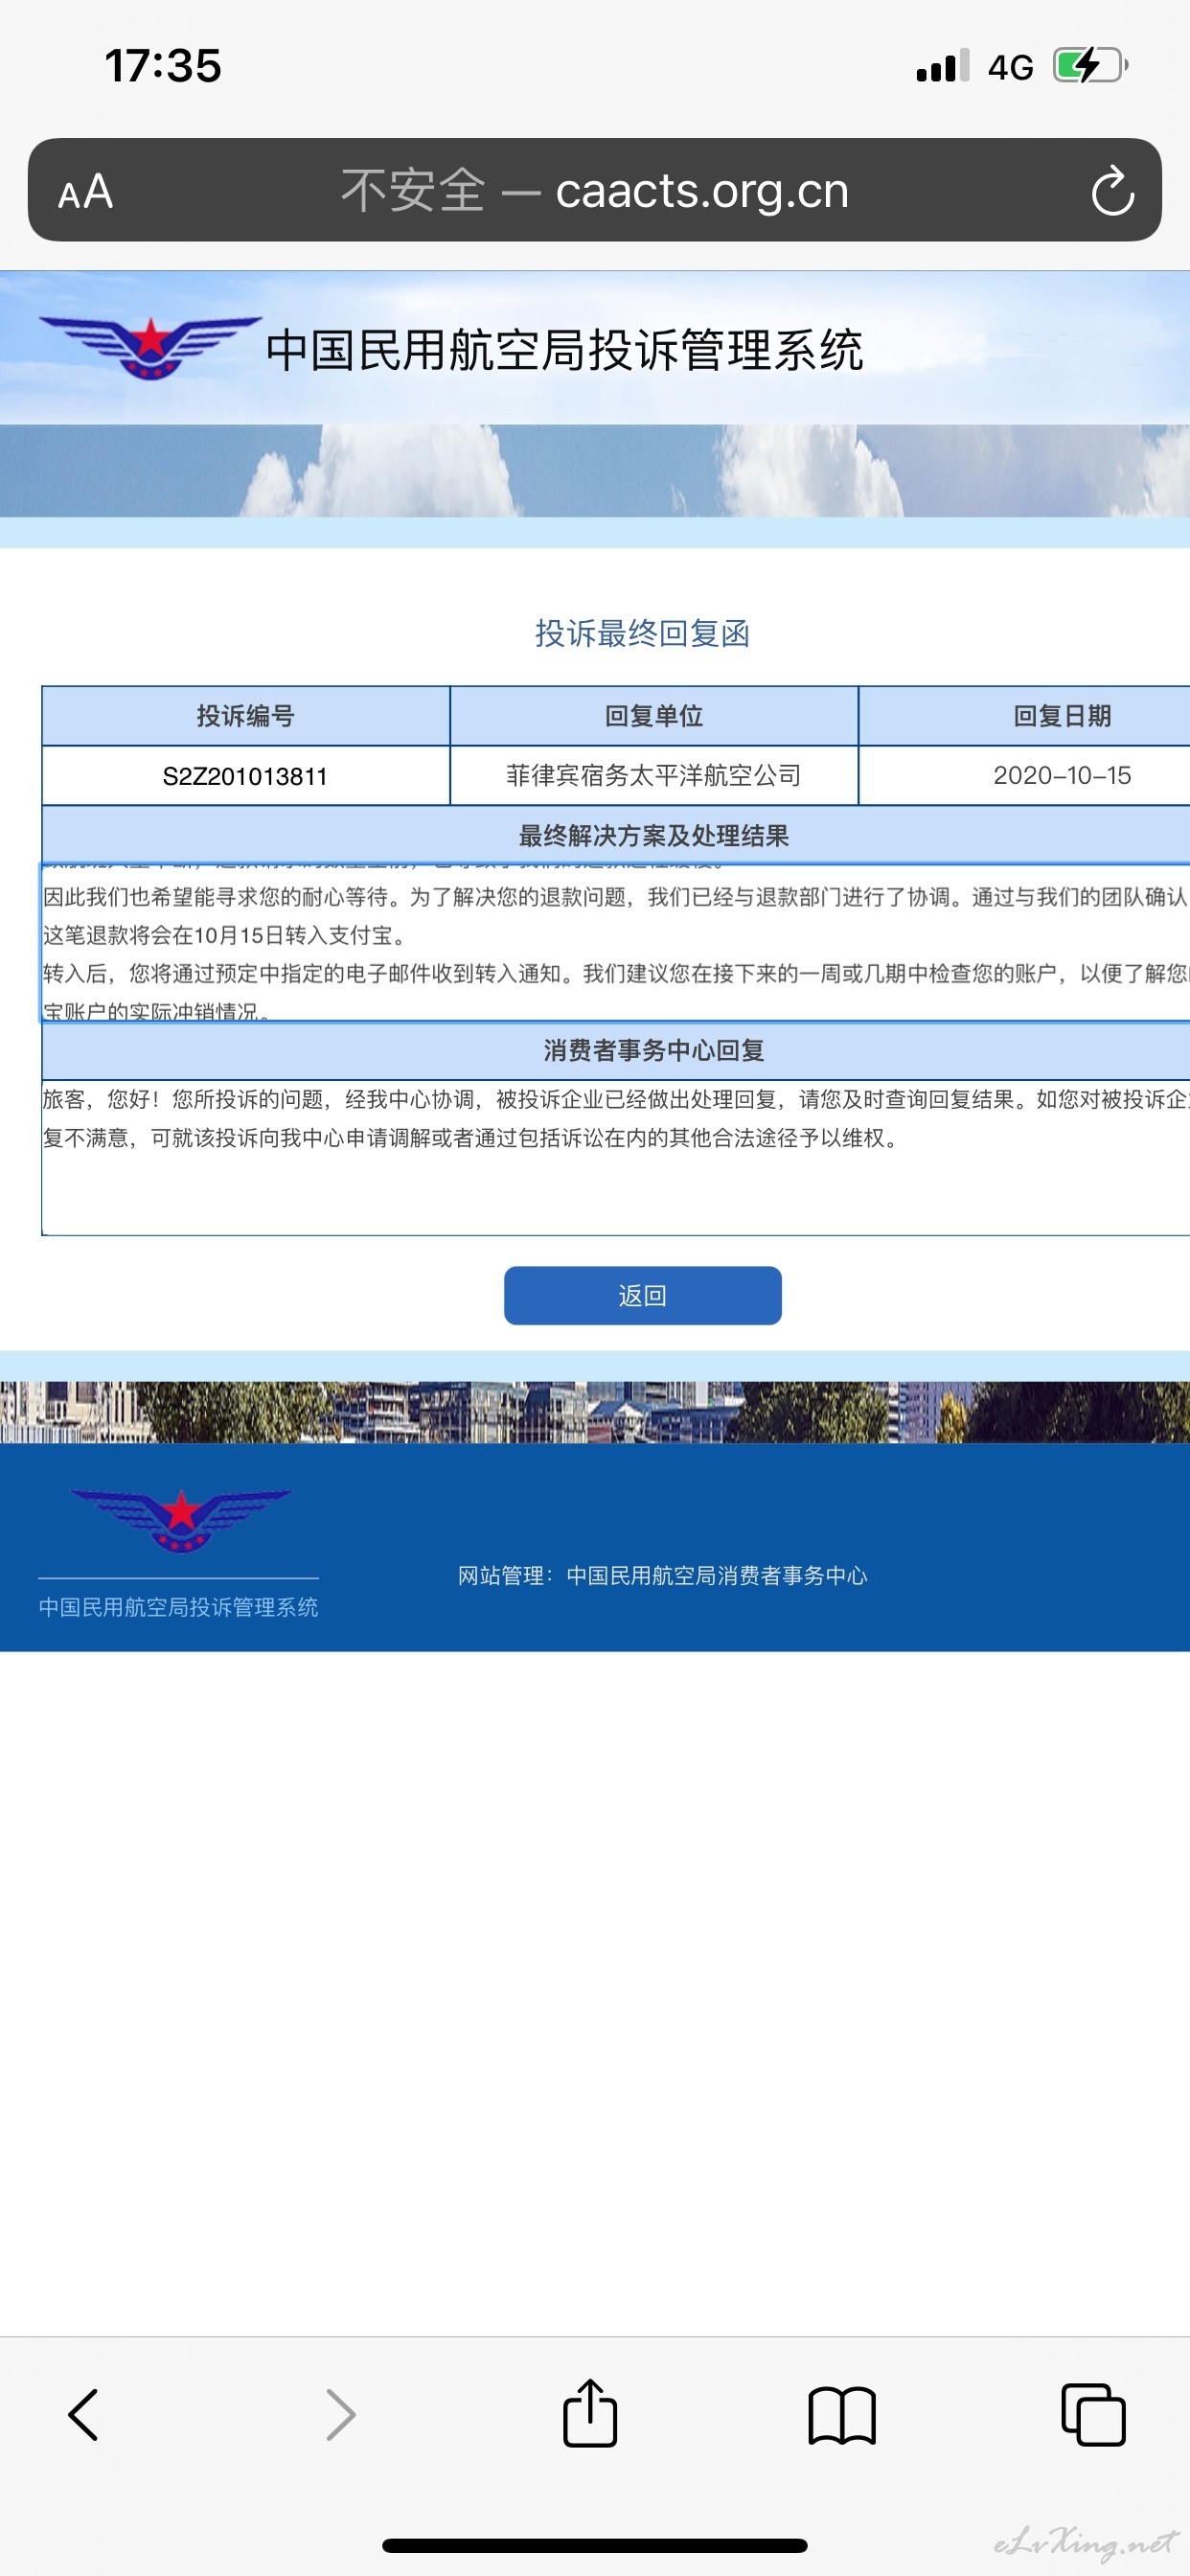Select complaint number S2Z201013811
Image resolution: width=1190 pixels, height=2576 pixels.
(x=245, y=776)
